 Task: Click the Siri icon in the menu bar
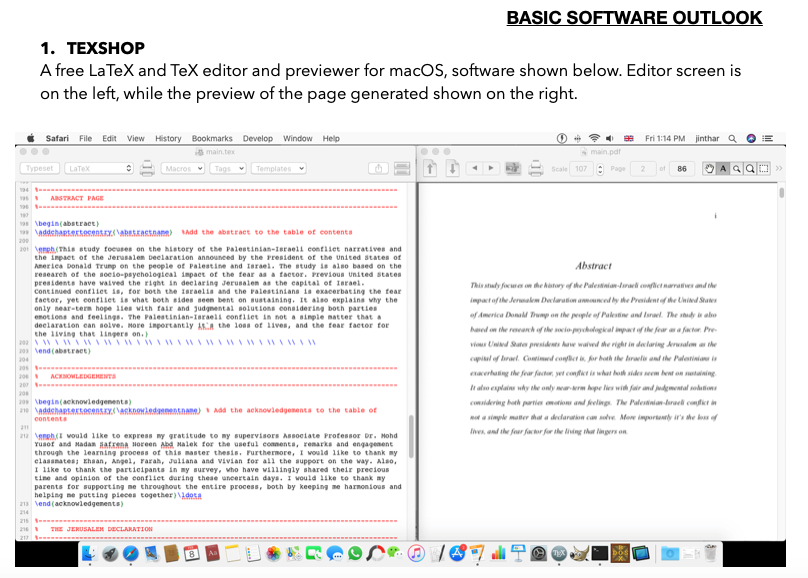(x=751, y=138)
